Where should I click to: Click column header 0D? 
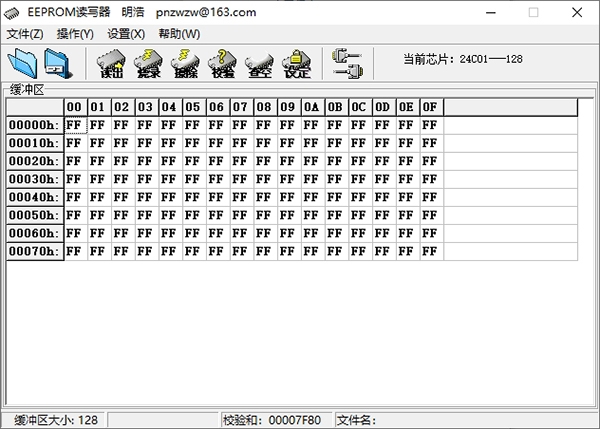pyautogui.click(x=384, y=107)
